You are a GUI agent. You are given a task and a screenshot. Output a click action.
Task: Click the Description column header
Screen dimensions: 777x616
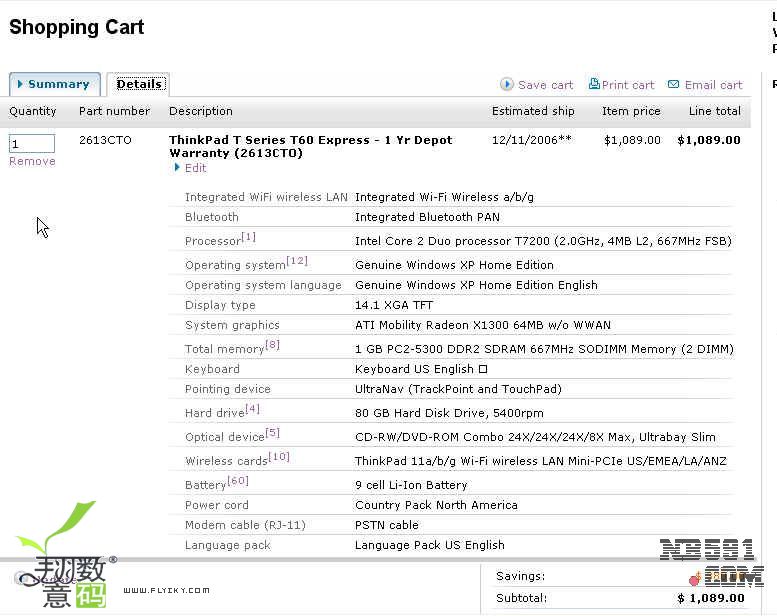tap(201, 111)
